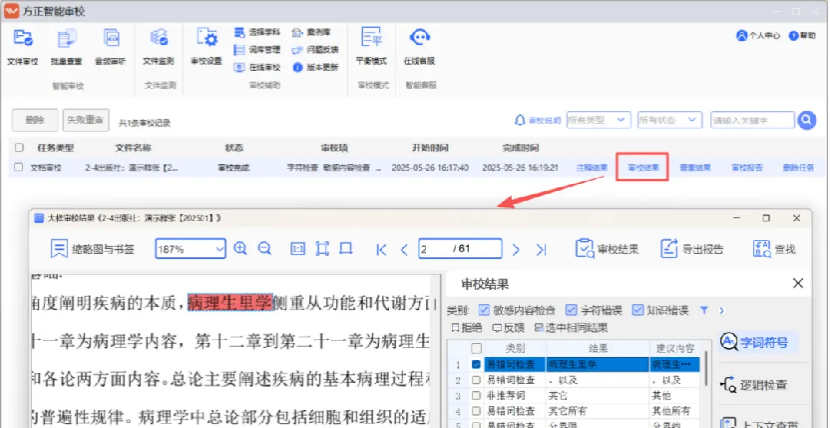Go to last page
Screen dimensions: 830x428
pos(540,249)
